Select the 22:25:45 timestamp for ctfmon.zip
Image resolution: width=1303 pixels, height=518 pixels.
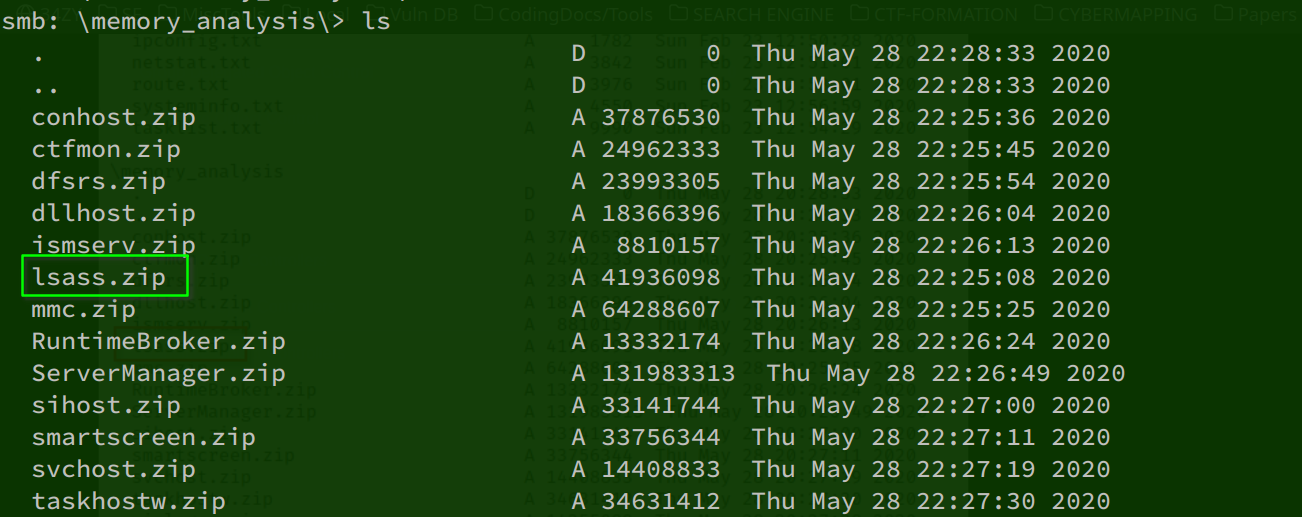click(976, 150)
